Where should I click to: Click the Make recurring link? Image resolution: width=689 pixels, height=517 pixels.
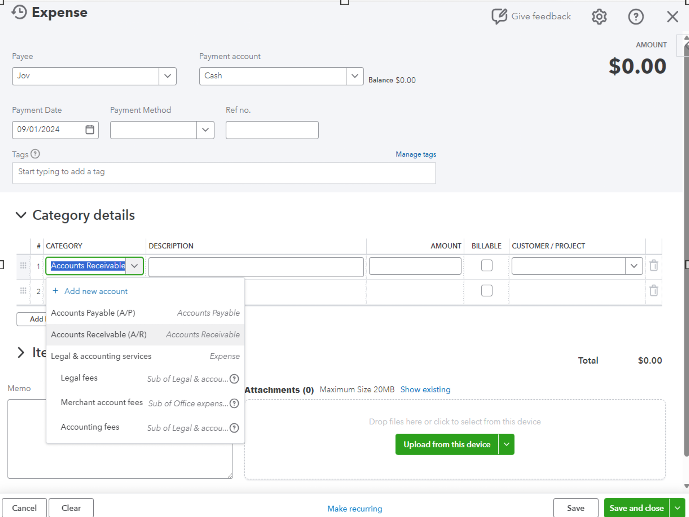pos(355,509)
